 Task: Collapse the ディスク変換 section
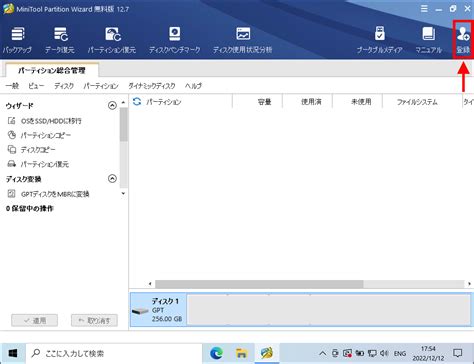coord(112,179)
